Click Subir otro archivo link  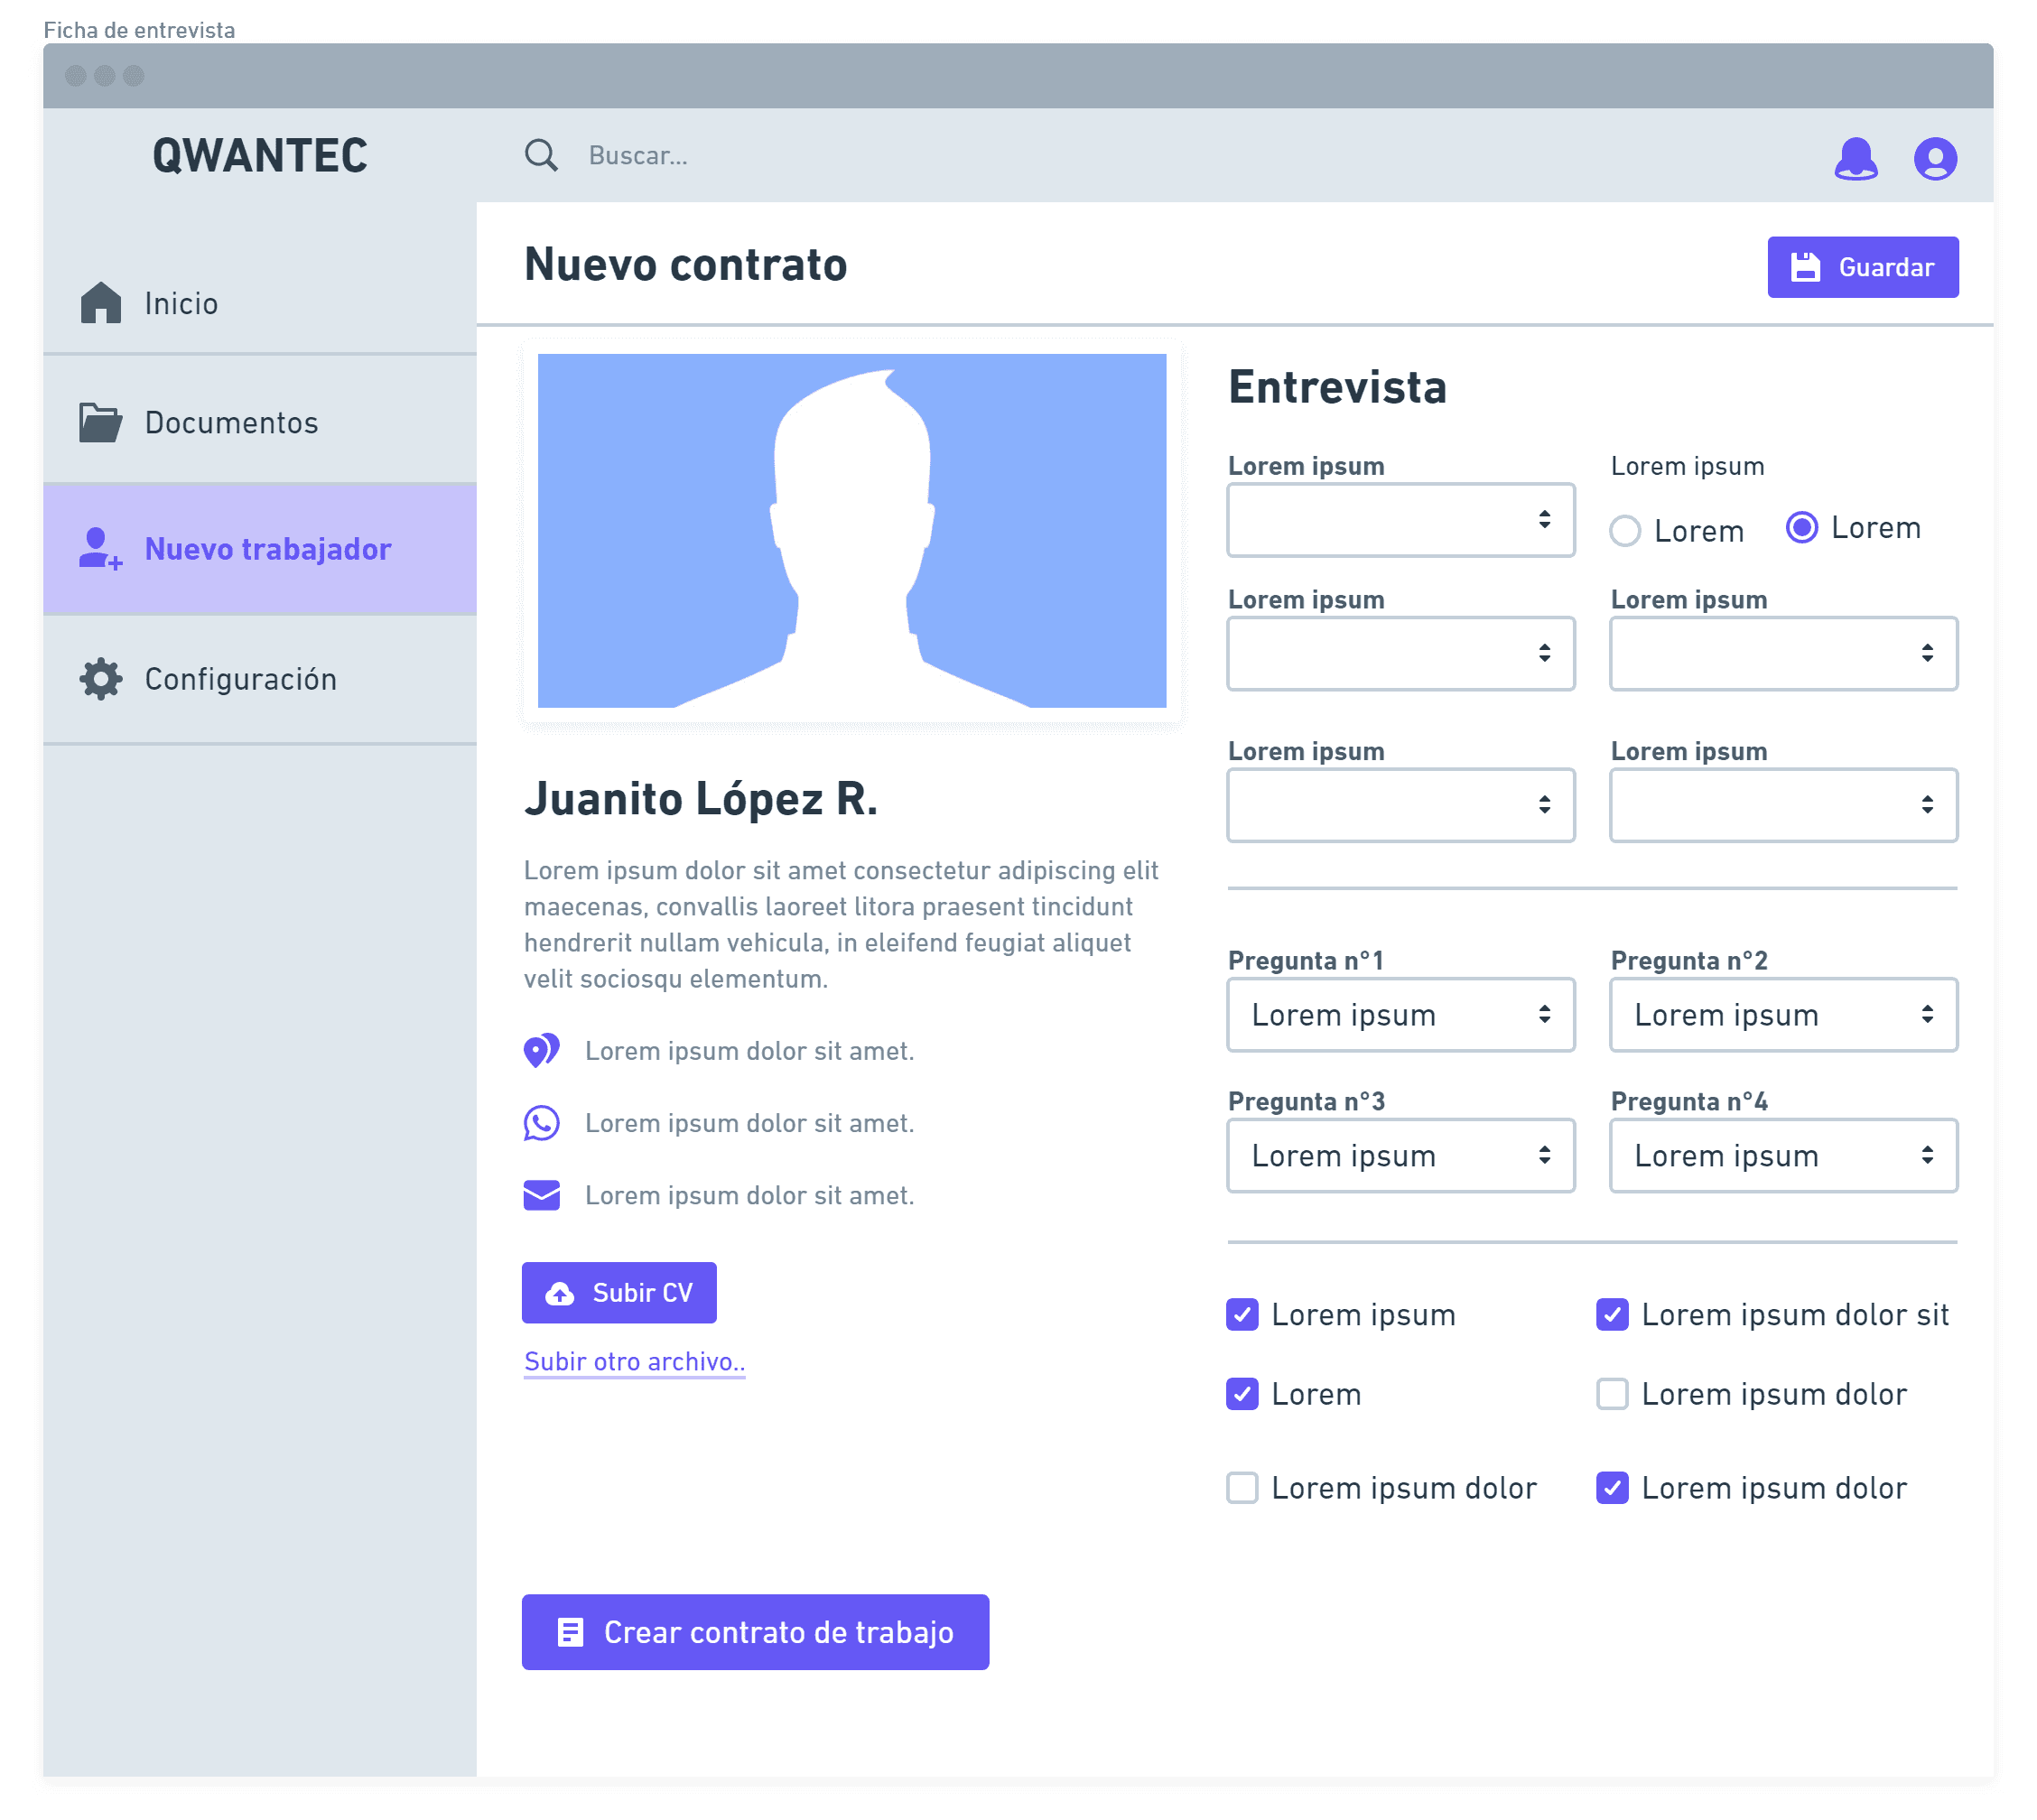pos(634,1362)
